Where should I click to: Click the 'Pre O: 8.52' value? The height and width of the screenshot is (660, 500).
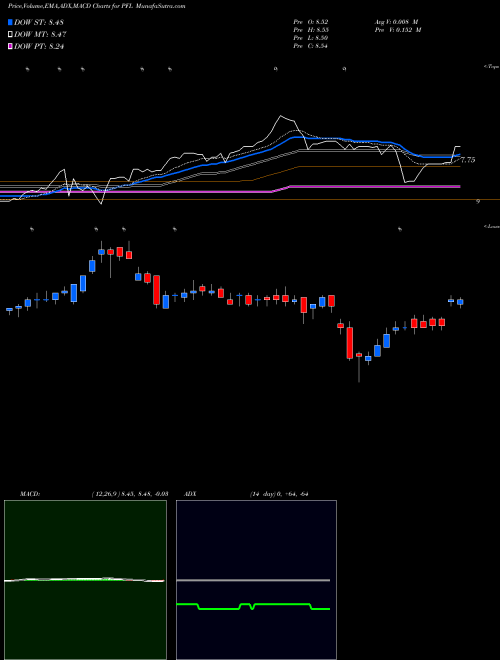point(311,22)
